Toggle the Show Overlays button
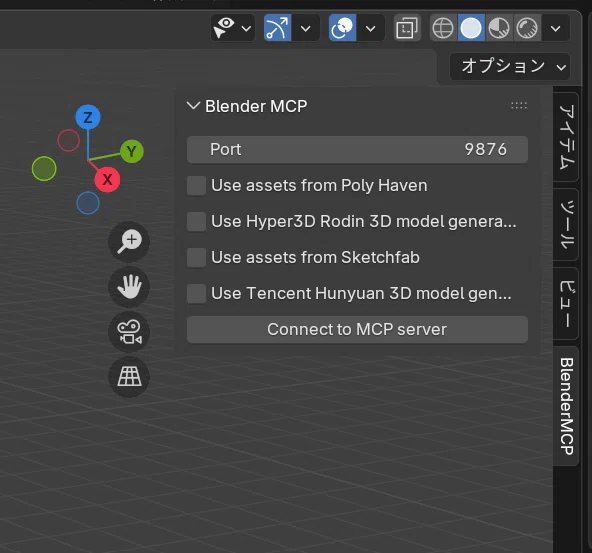592x553 pixels. [342, 28]
